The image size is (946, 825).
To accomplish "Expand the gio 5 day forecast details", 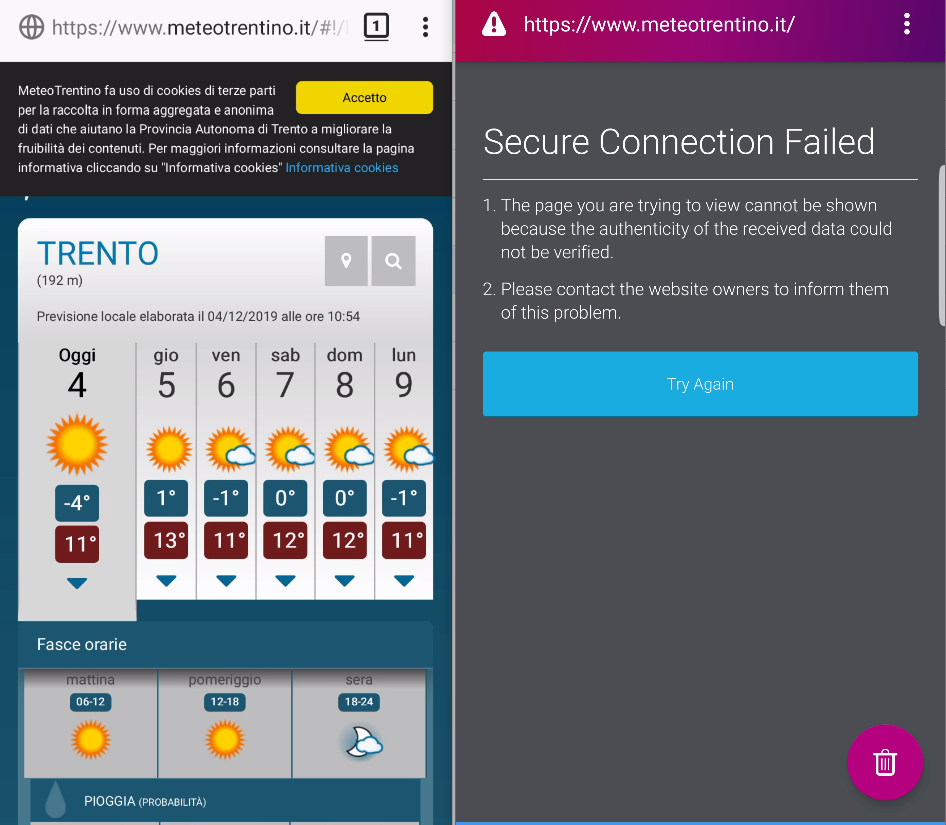I will click(166, 579).
